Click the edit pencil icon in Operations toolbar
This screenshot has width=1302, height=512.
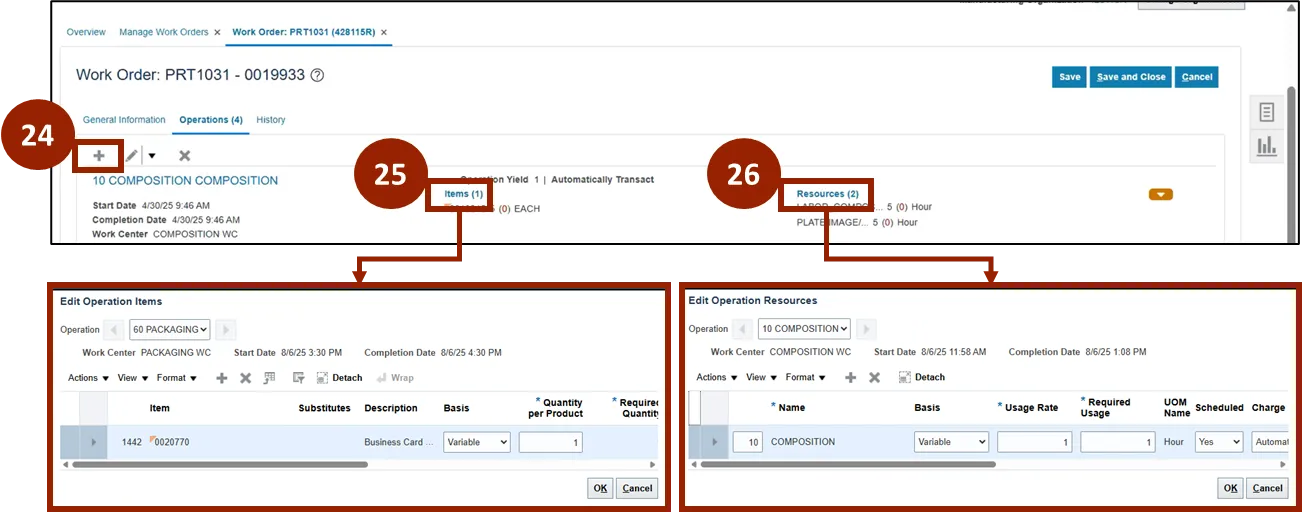pyautogui.click(x=132, y=156)
